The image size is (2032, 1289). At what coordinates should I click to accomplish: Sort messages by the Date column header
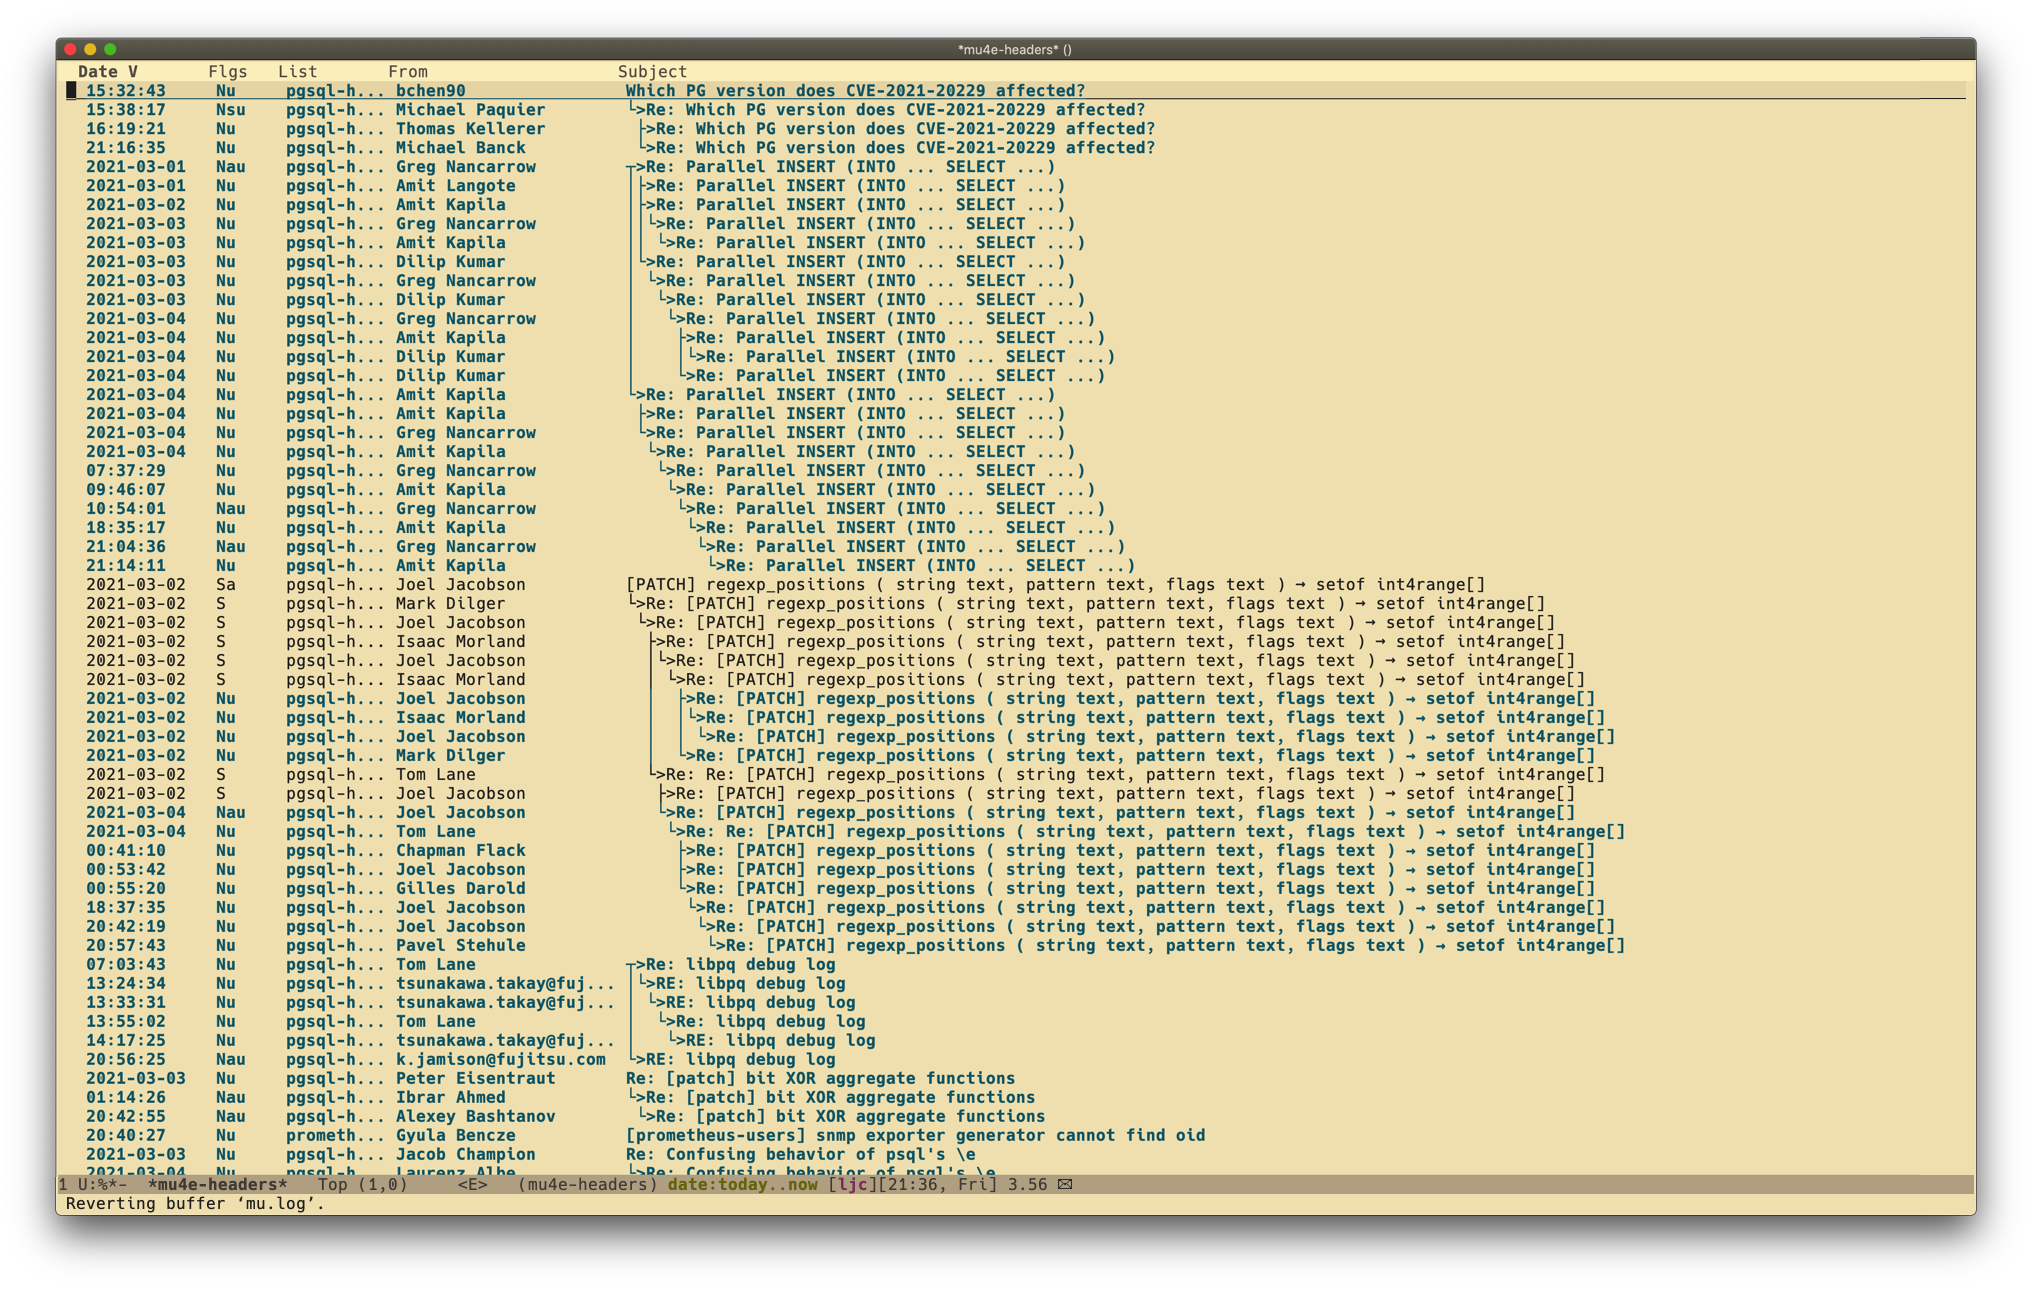point(98,71)
